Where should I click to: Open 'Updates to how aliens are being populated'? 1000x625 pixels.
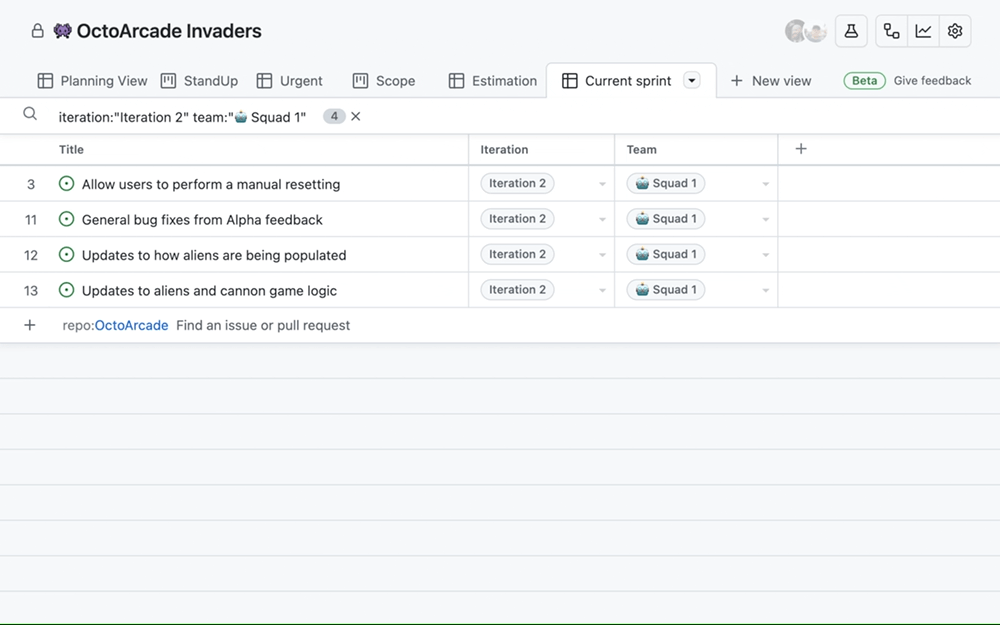pyautogui.click(x=214, y=255)
